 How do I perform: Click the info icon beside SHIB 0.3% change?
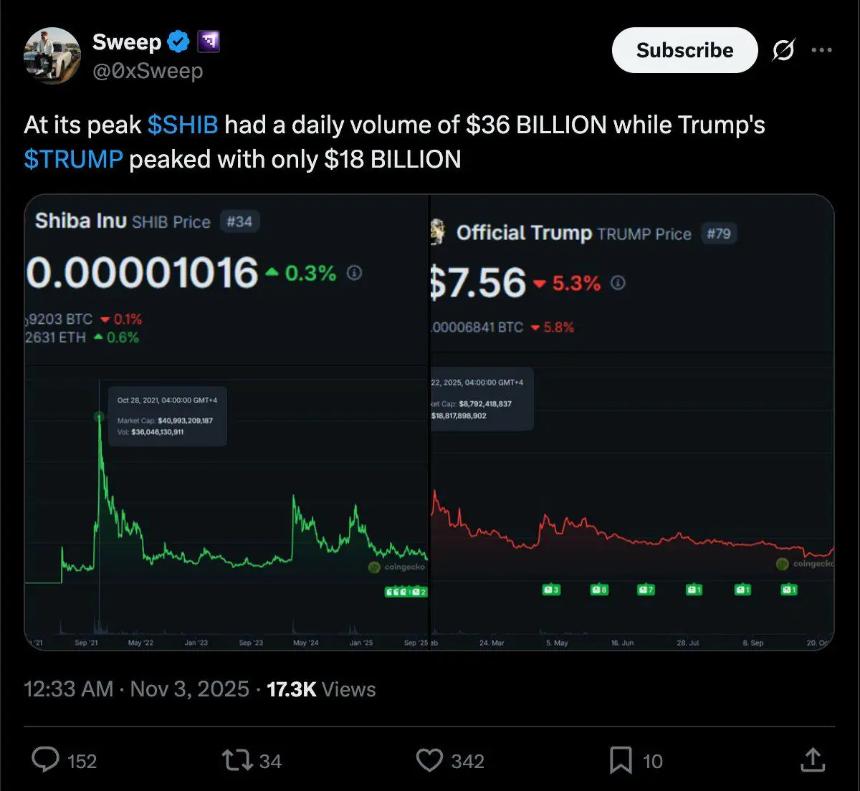355,272
